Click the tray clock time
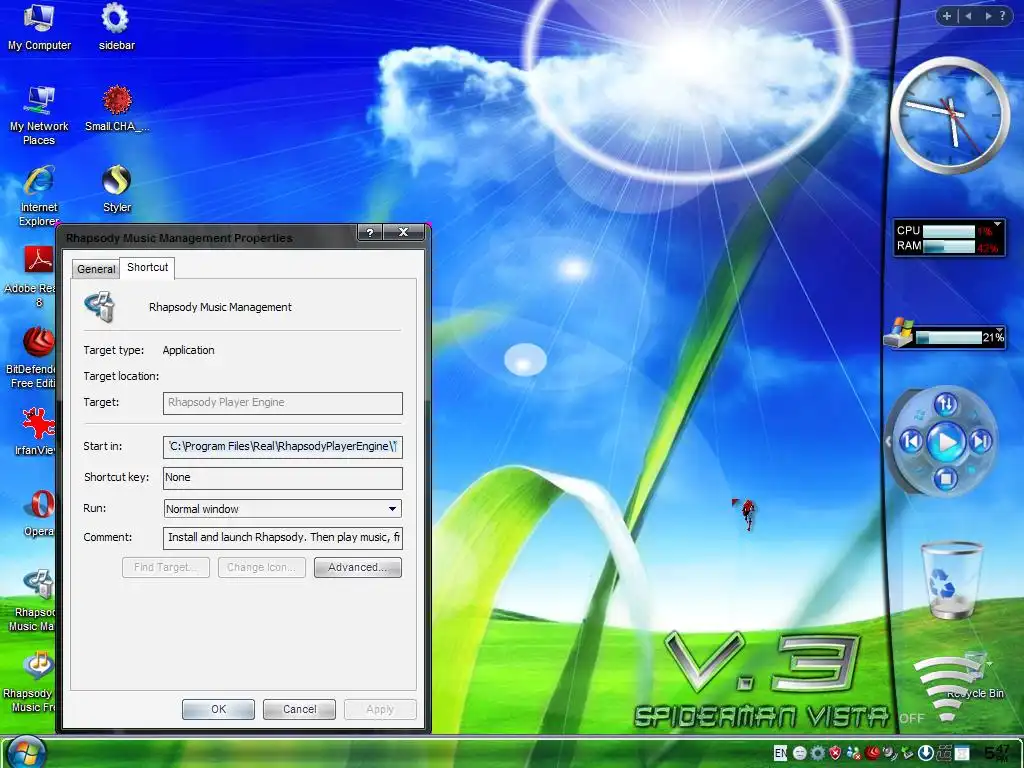 click(997, 753)
